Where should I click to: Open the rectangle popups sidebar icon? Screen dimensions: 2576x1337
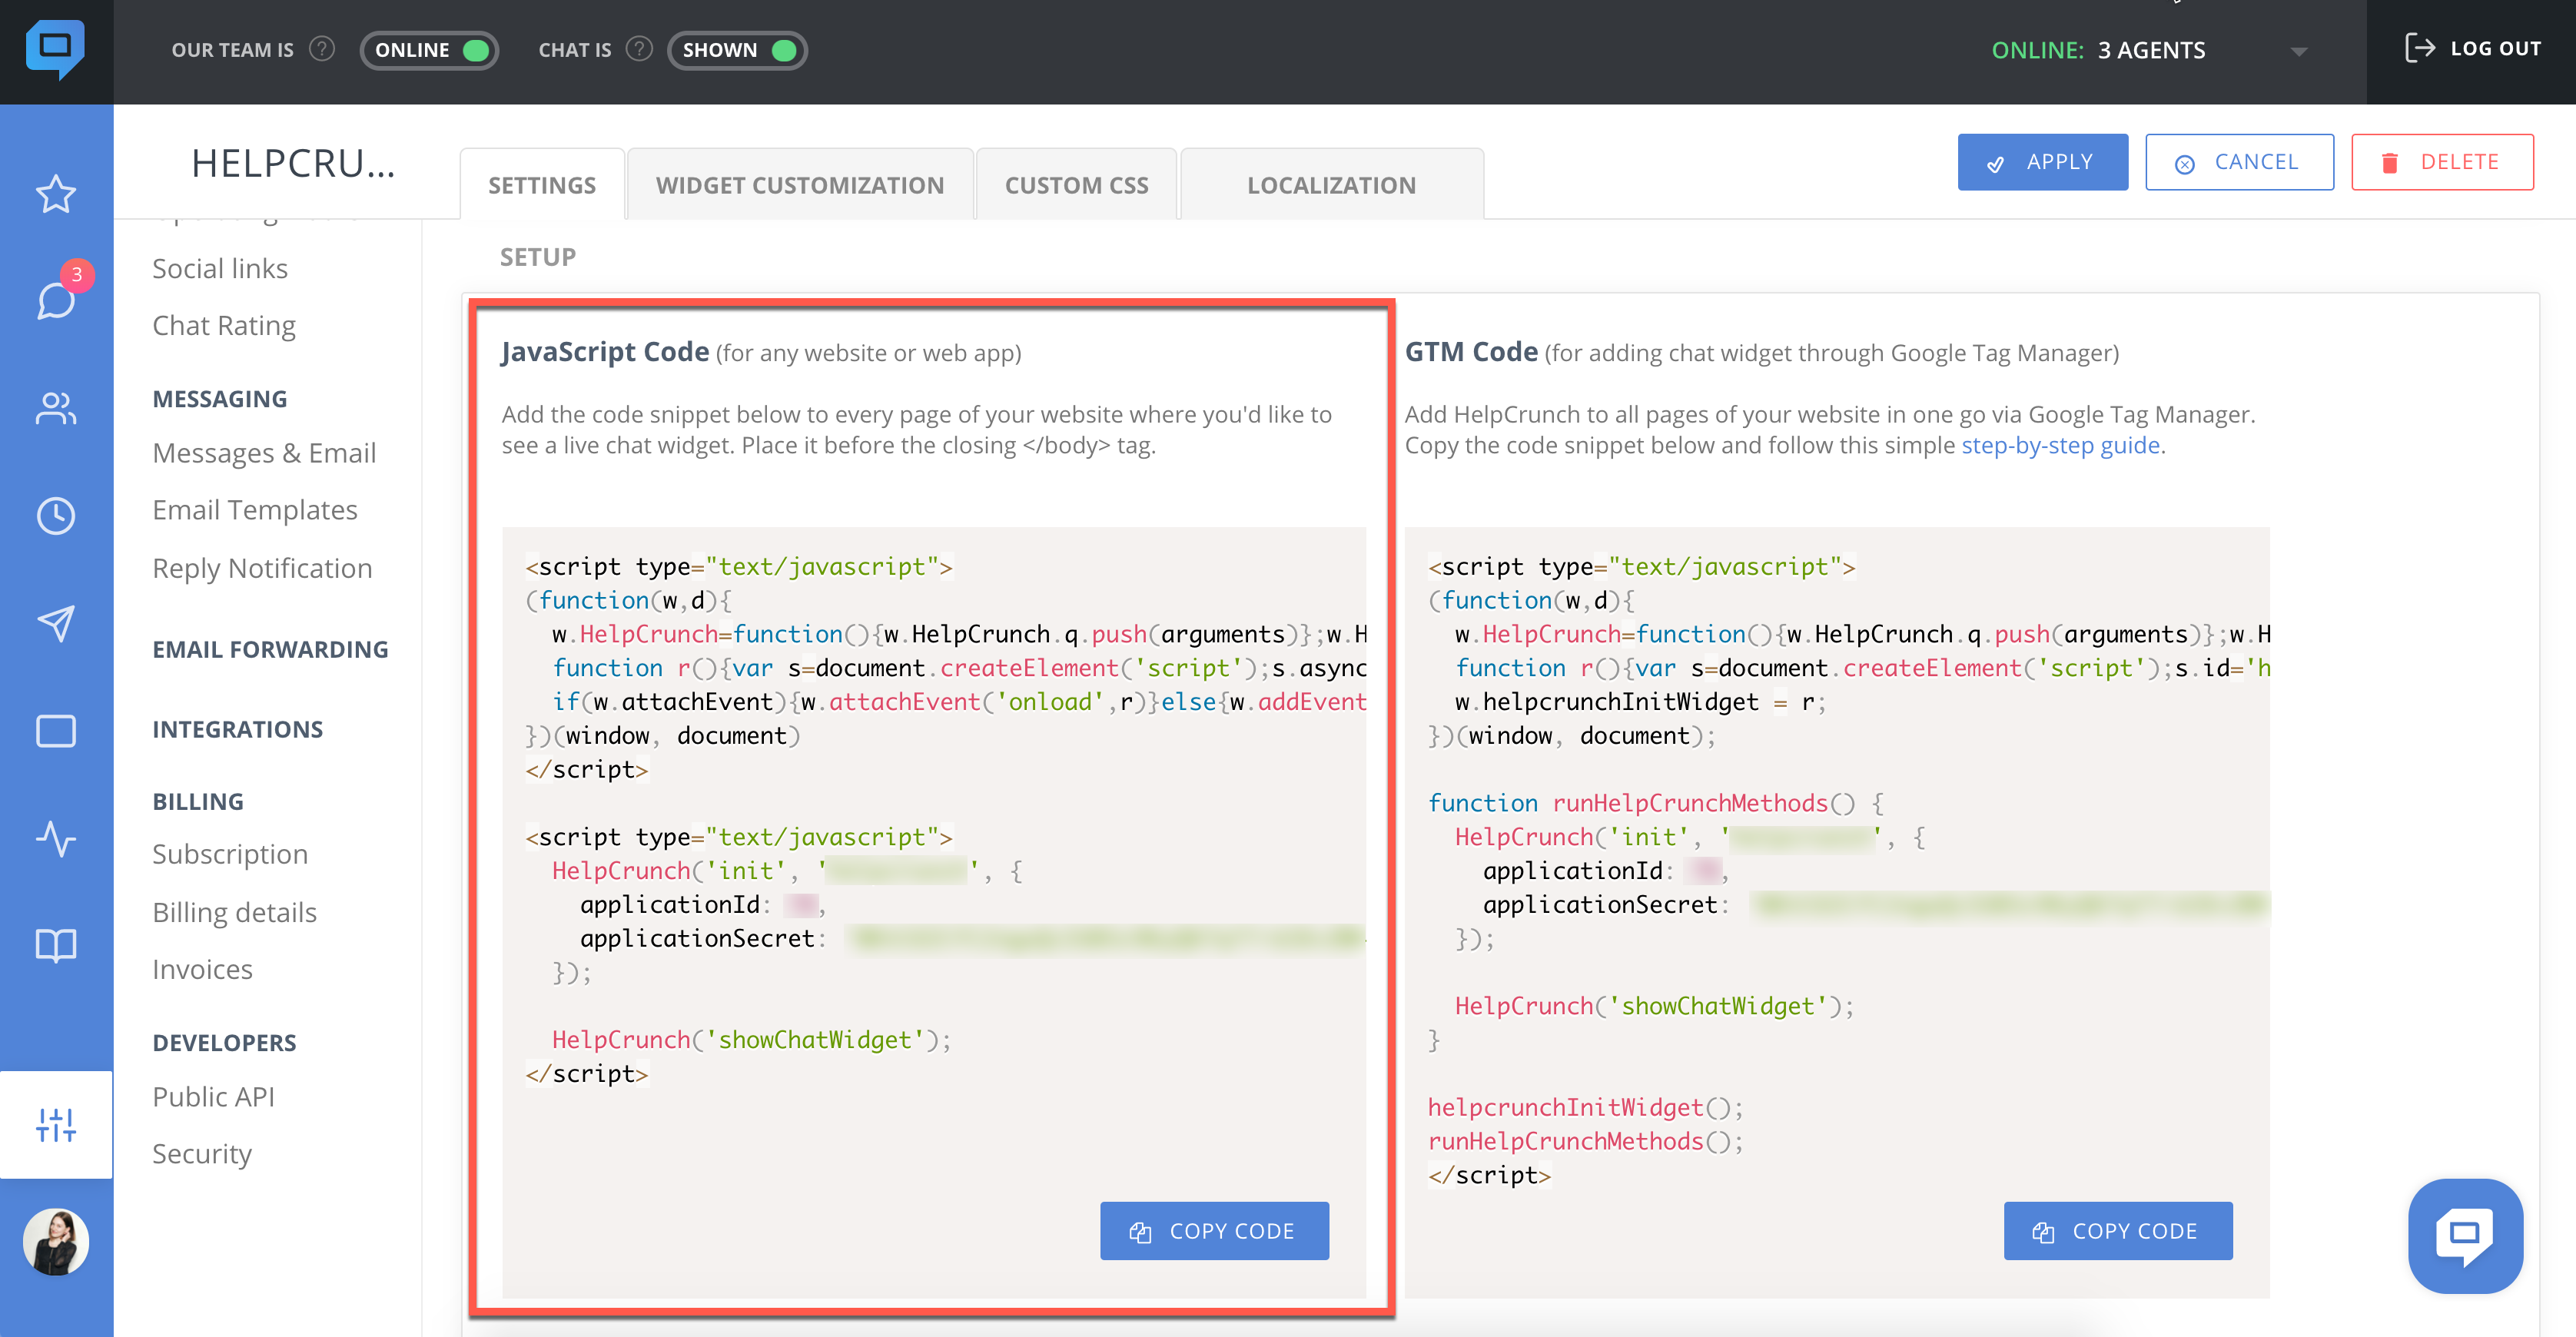coord(56,730)
